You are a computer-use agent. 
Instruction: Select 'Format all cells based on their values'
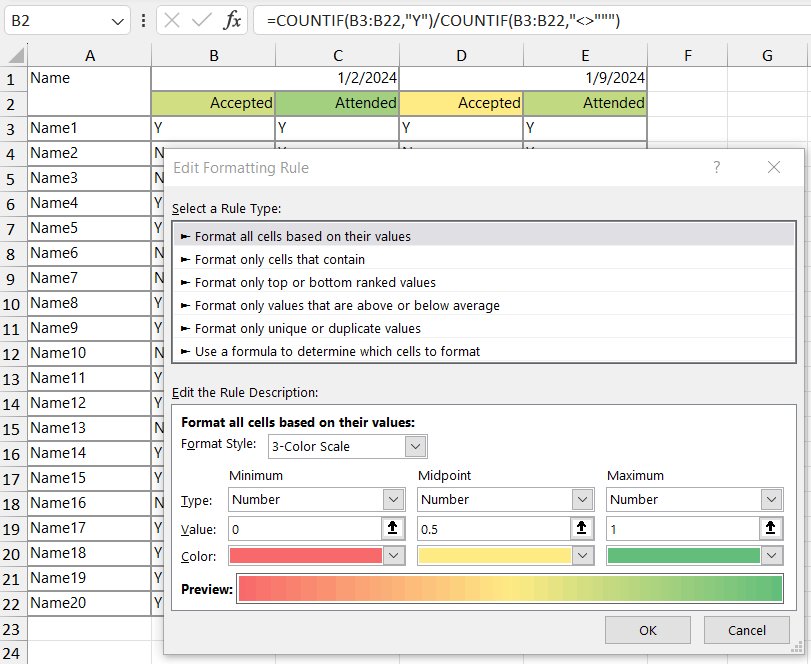pos(484,236)
